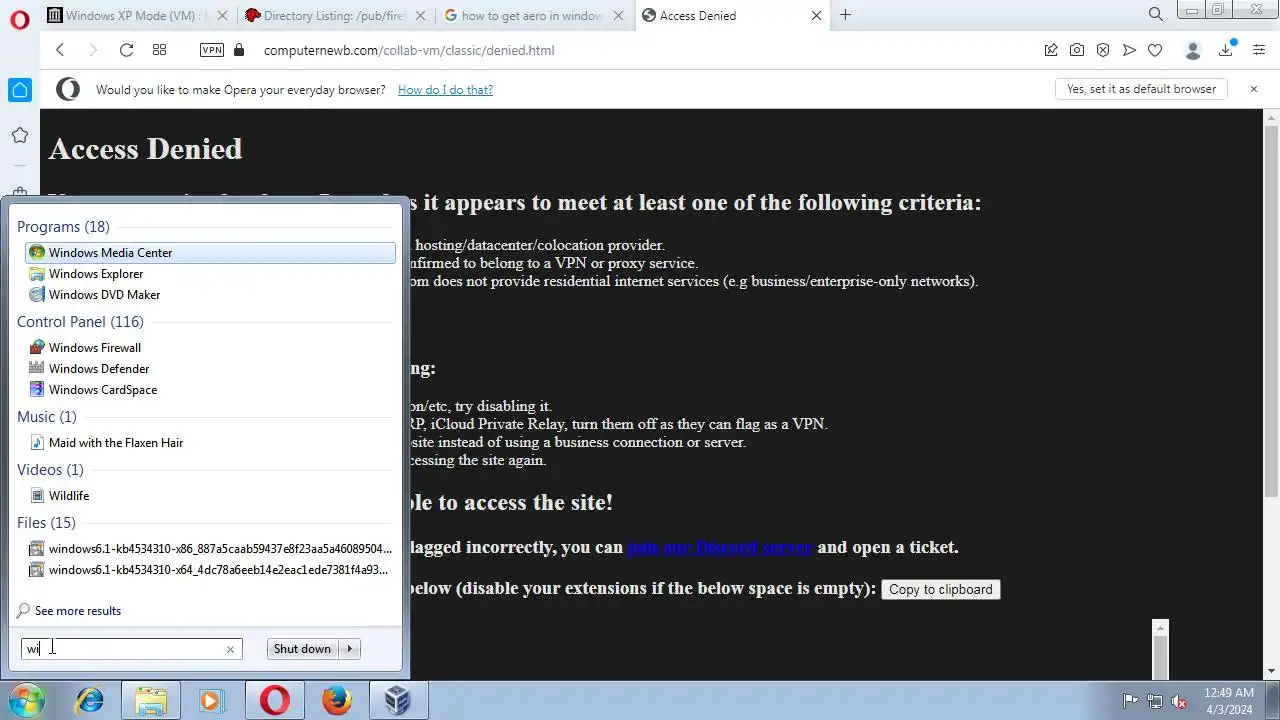Open Windows DVD Maker result
Image resolution: width=1280 pixels, height=720 pixels.
(x=210, y=295)
